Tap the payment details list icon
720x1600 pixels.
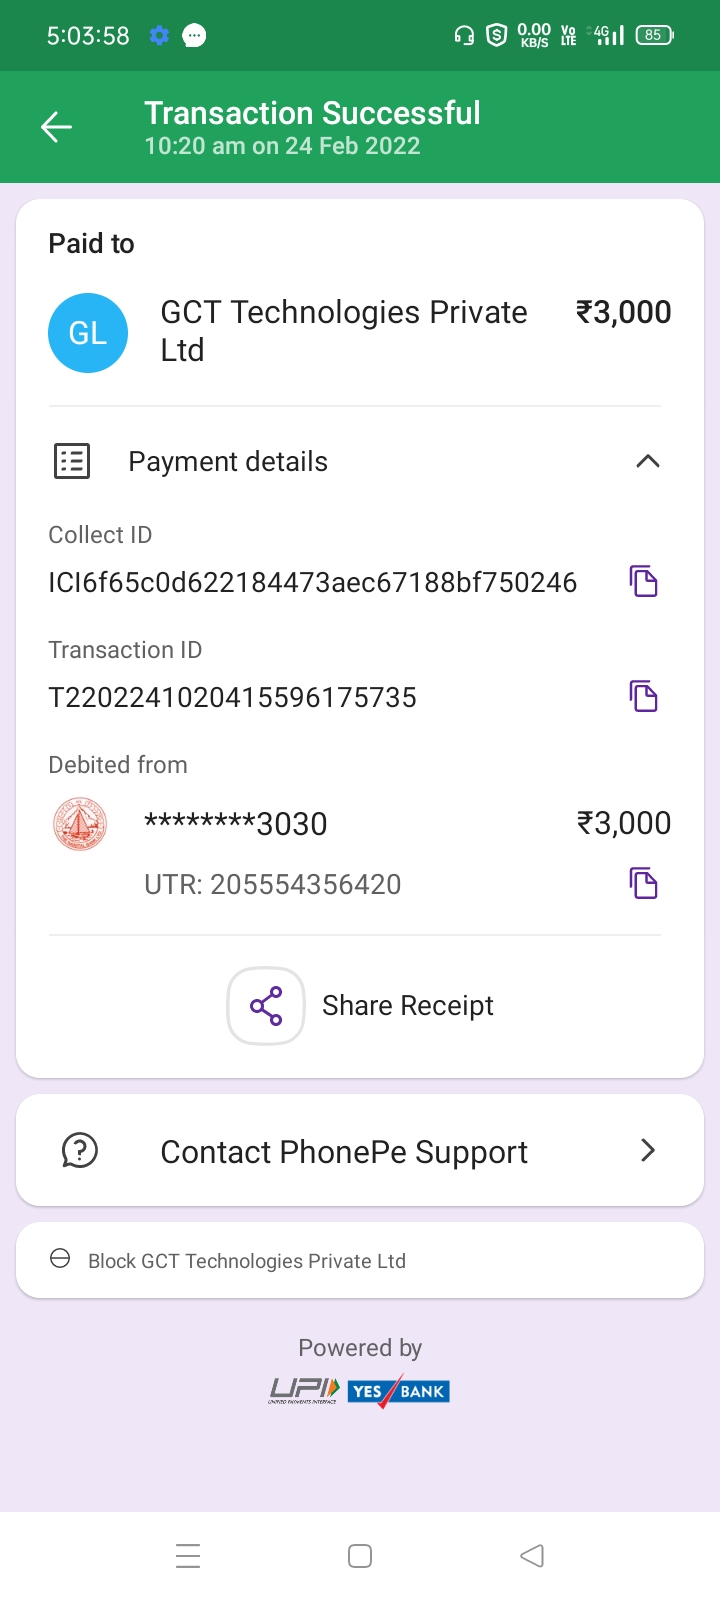click(x=72, y=462)
